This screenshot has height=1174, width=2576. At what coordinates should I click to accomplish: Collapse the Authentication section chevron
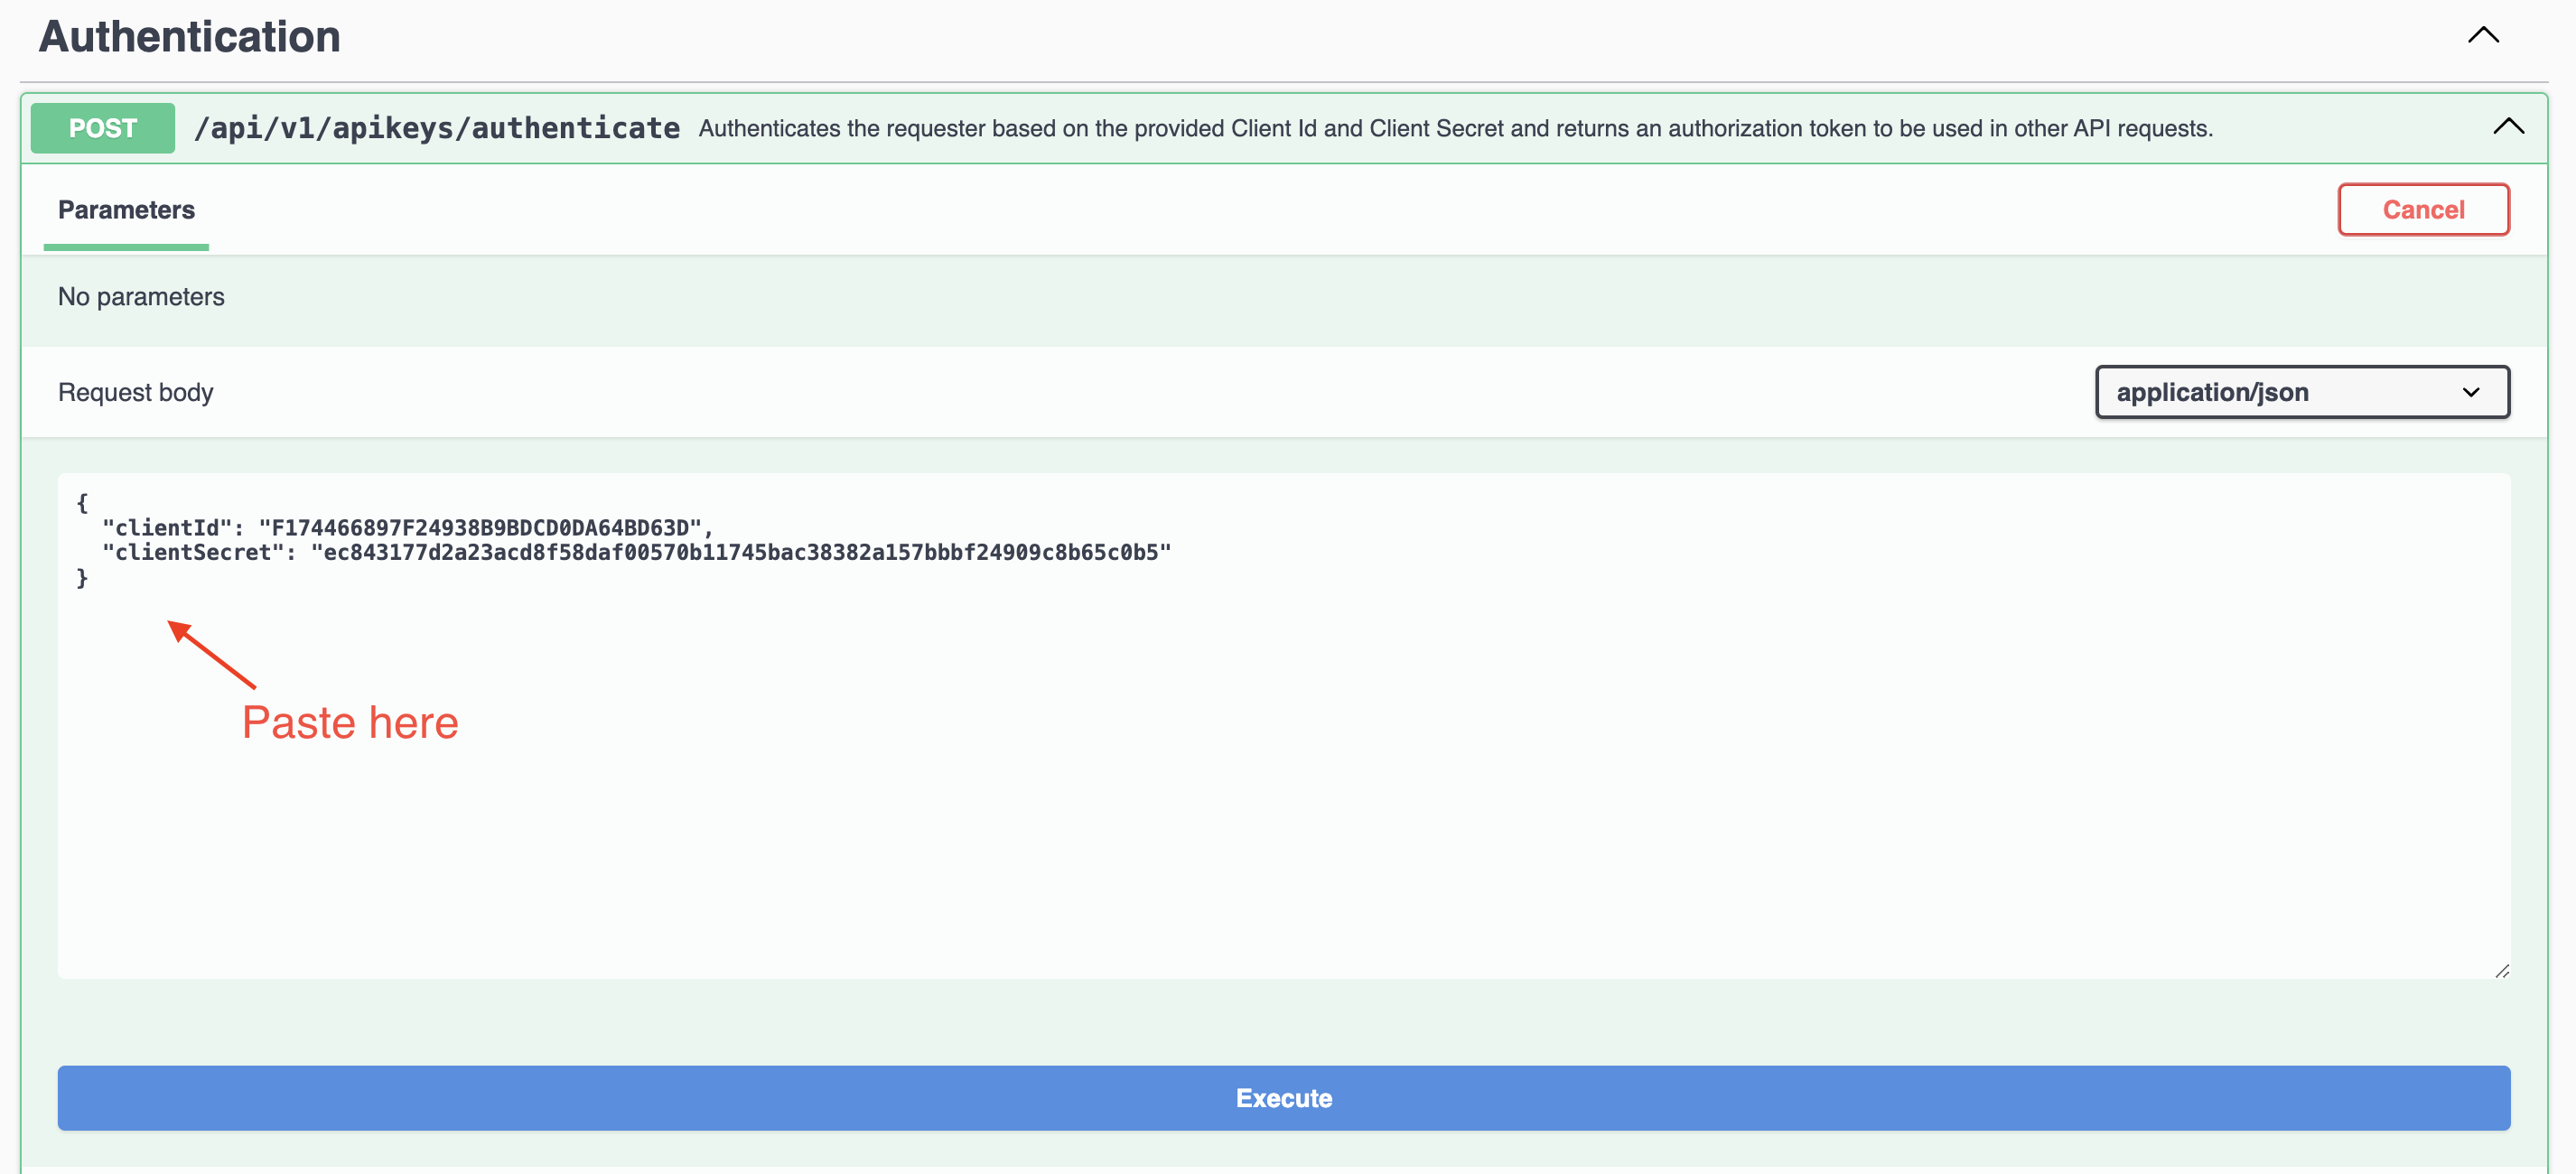tap(2483, 36)
